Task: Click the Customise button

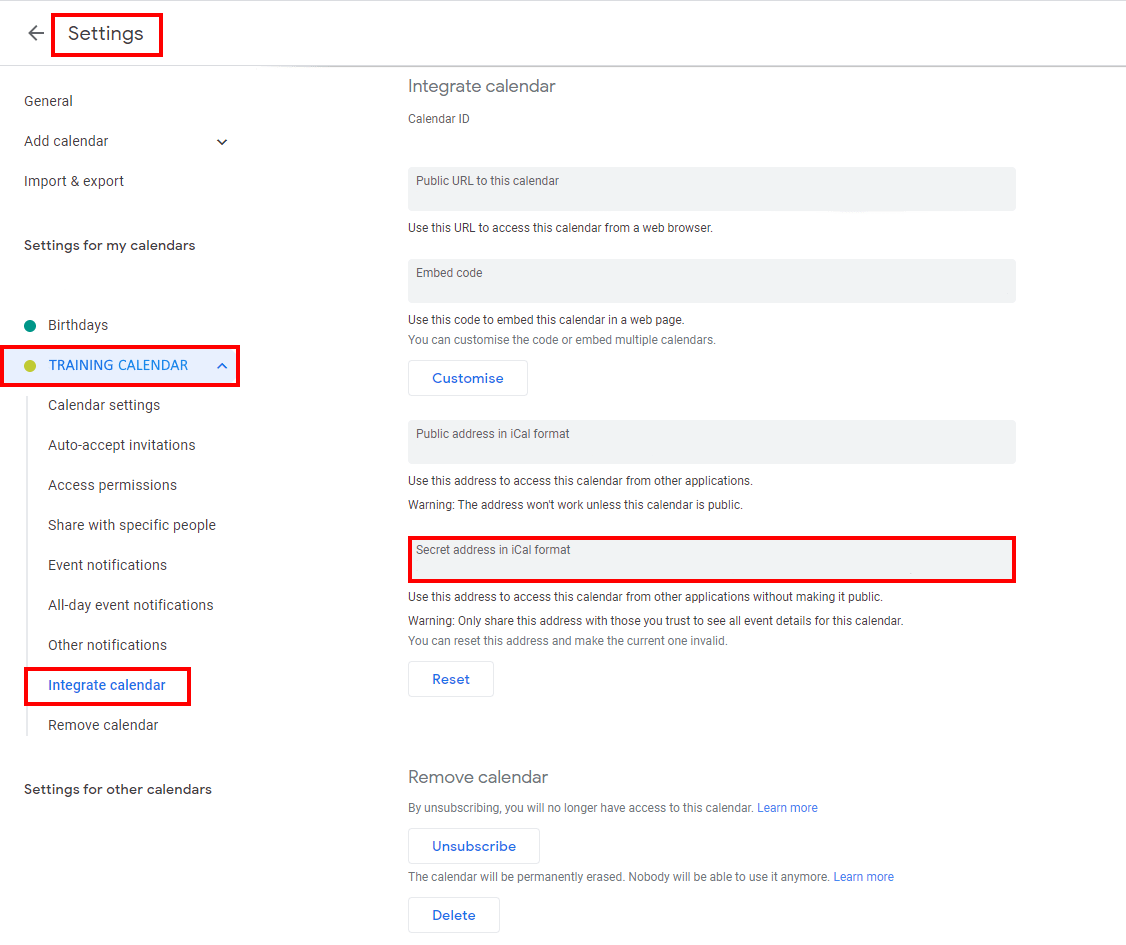Action: (467, 378)
